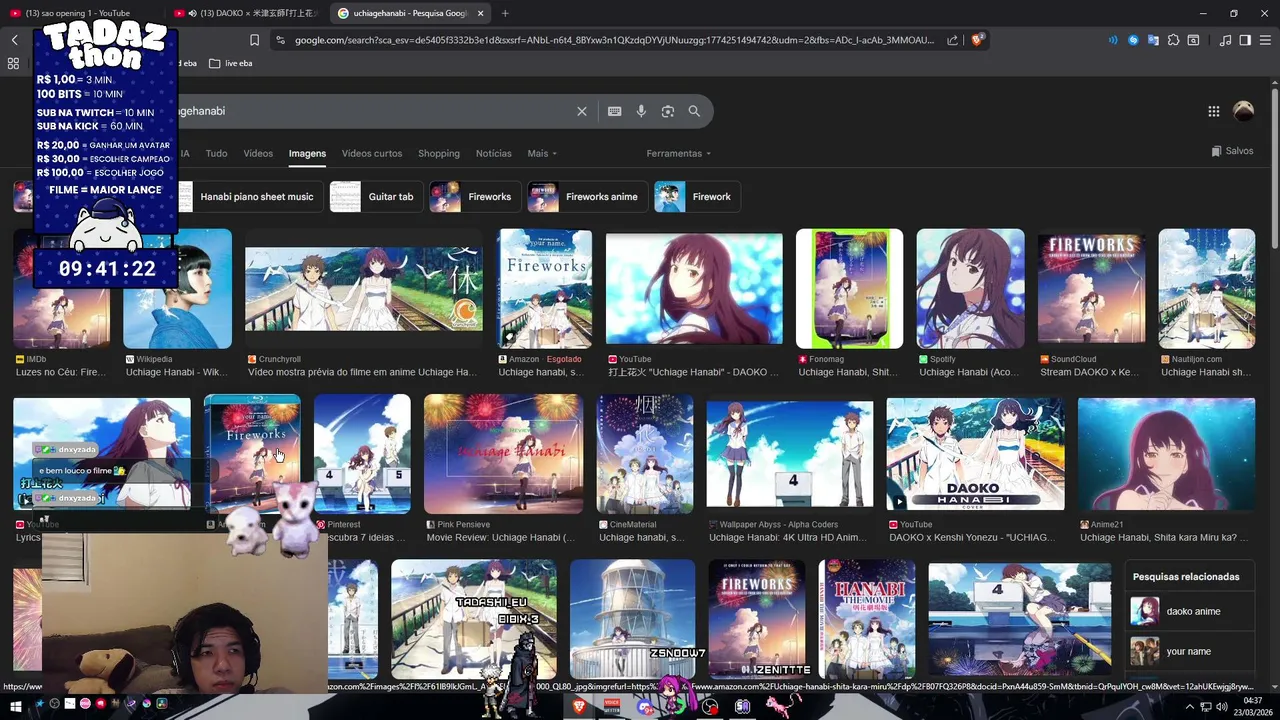The height and width of the screenshot is (720, 1280).
Task: Open the YouTube 打上花火 DAOKO image result
Action: coord(694,289)
